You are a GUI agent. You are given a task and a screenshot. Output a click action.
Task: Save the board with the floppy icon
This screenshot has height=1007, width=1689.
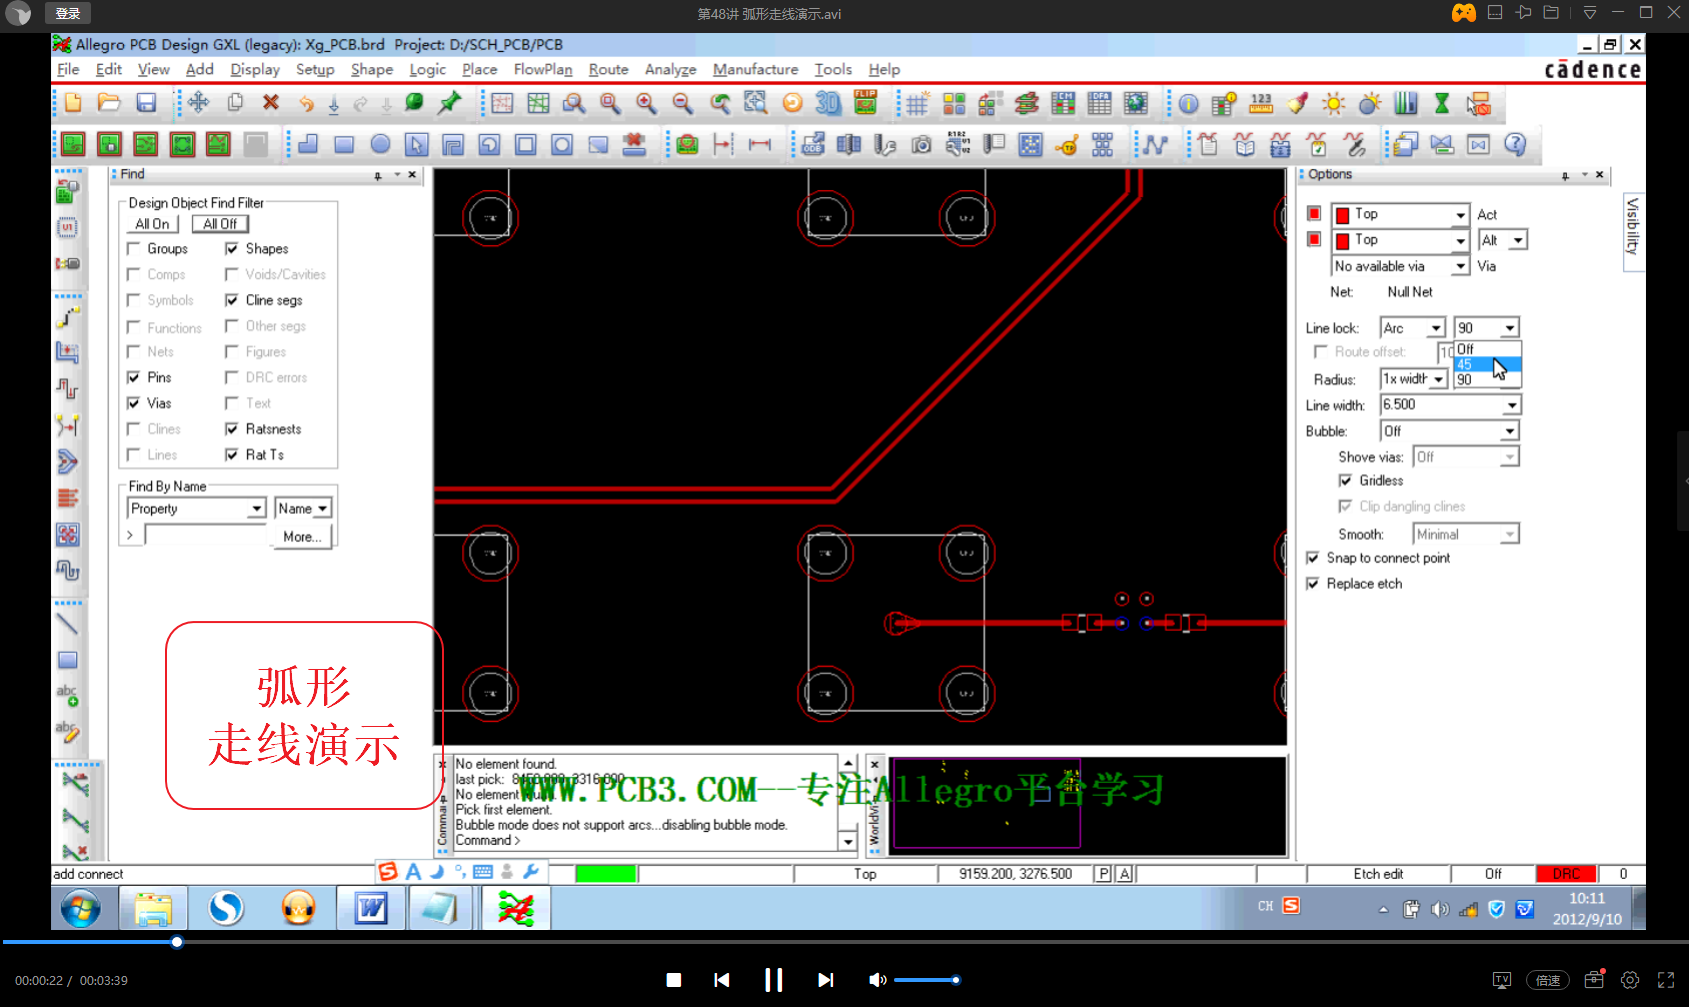click(146, 102)
